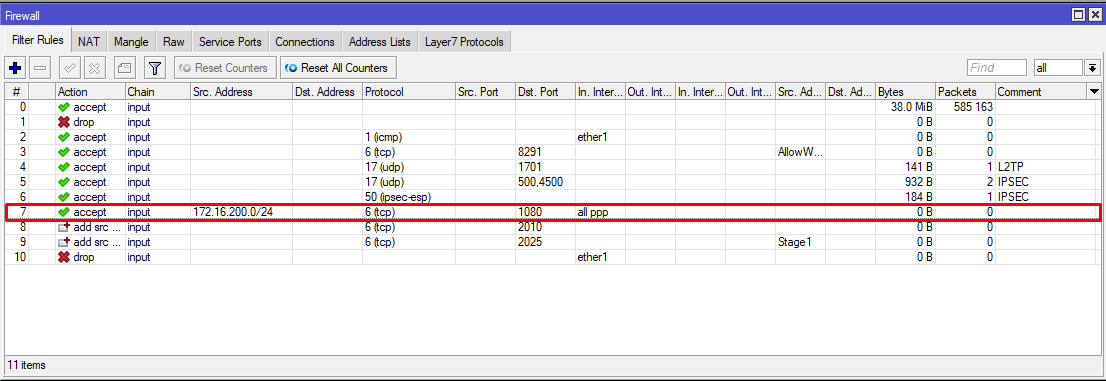Click the 'all ppp' interface cell

(x=600, y=212)
